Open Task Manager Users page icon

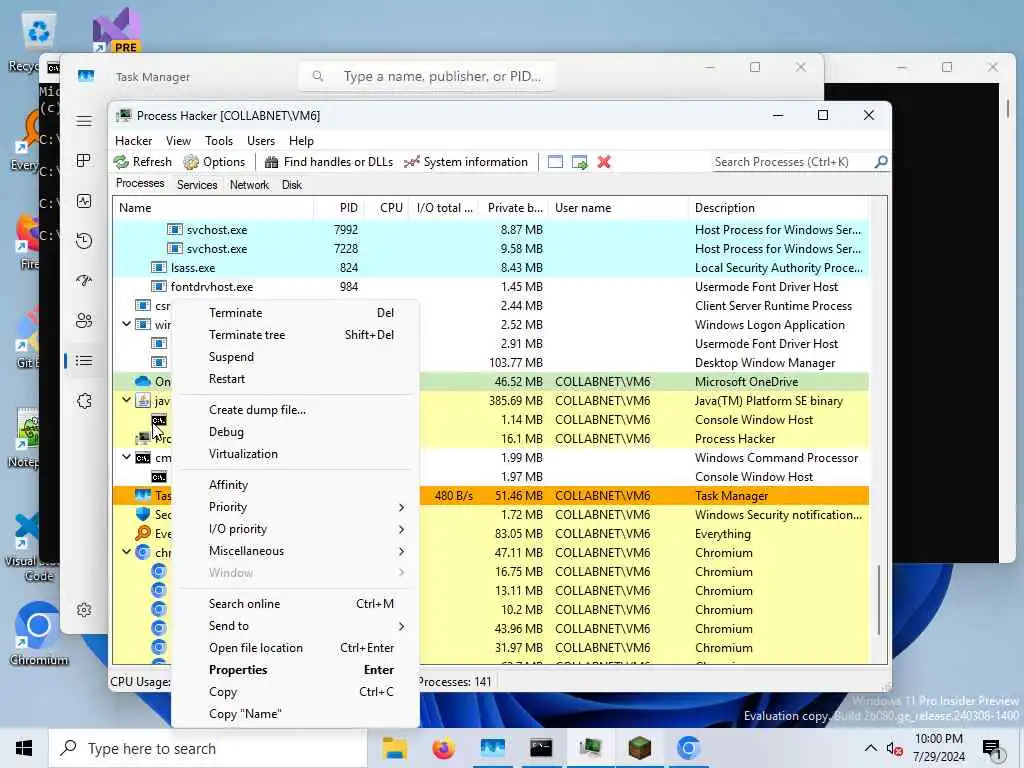[84, 321]
